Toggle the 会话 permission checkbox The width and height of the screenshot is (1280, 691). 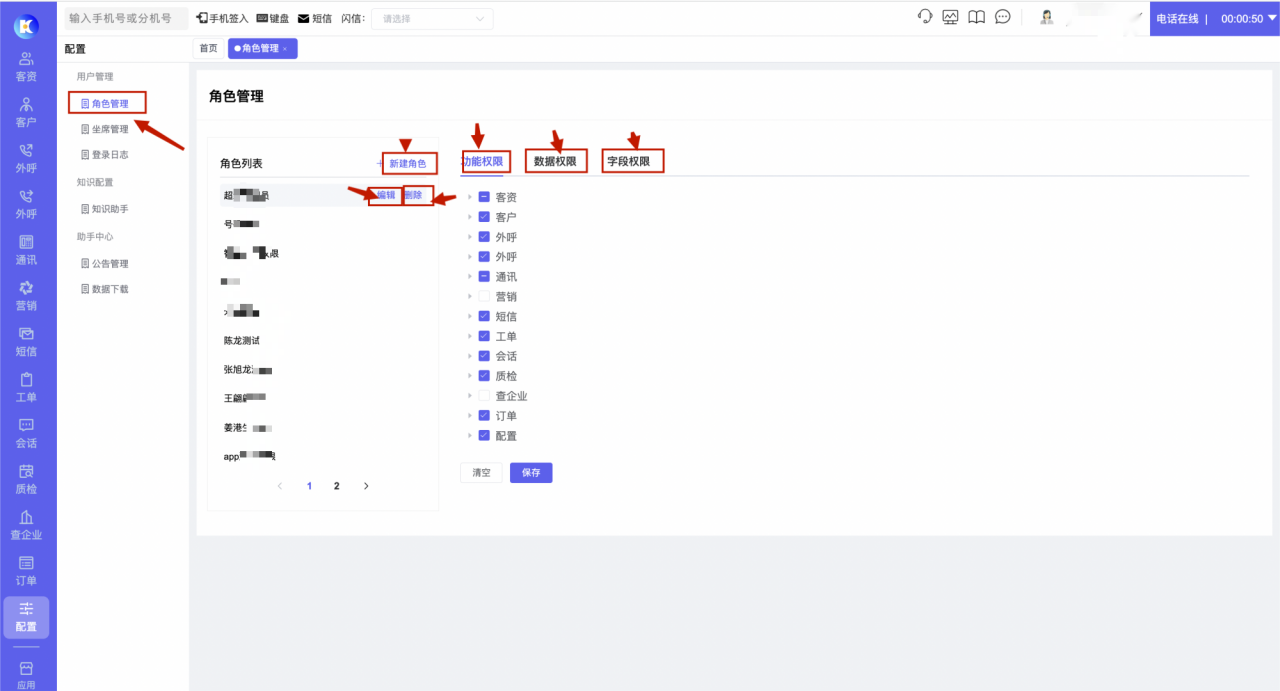[x=484, y=356]
